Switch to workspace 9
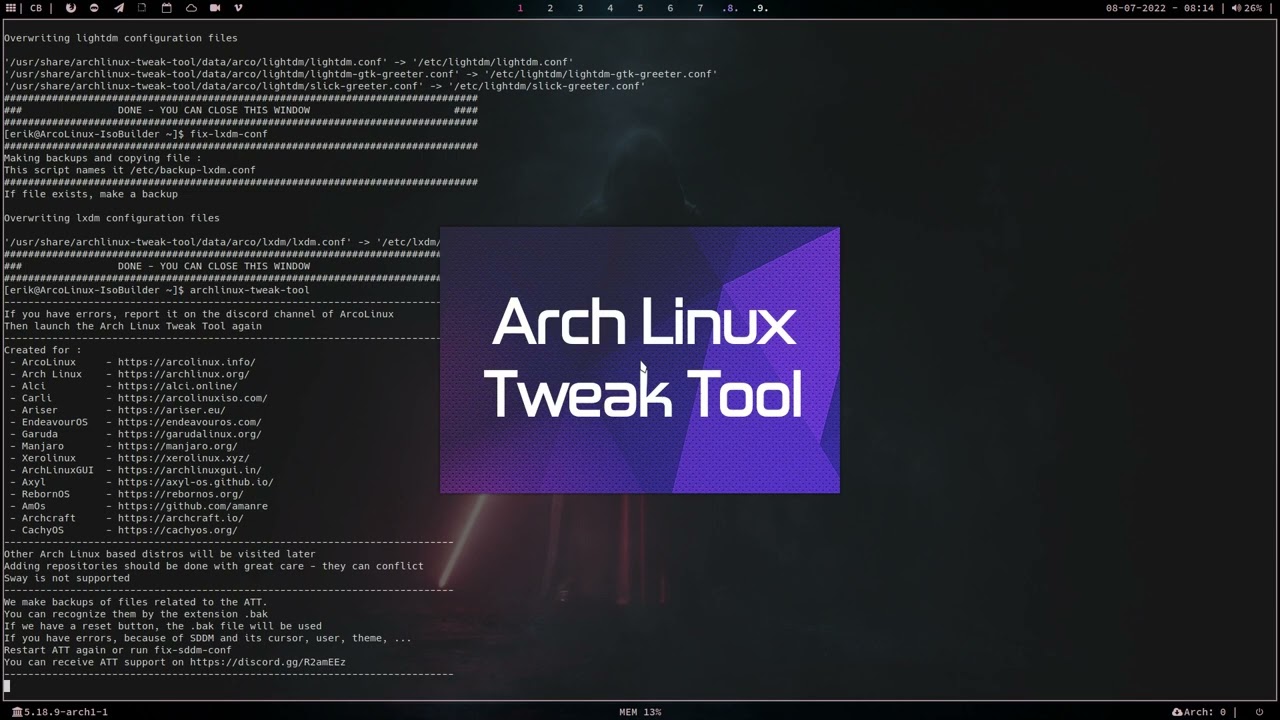1280x720 pixels. [760, 8]
